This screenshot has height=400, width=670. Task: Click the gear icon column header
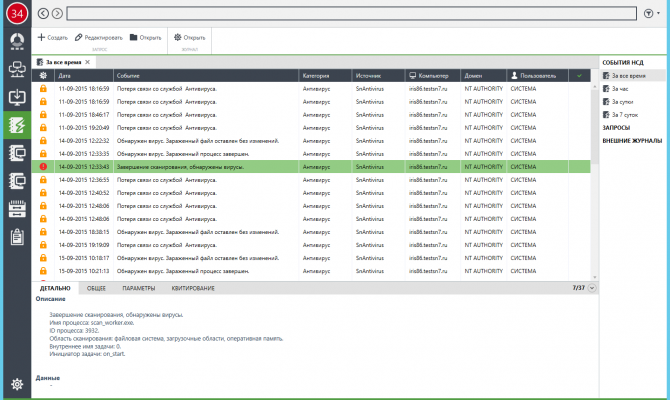[43, 76]
